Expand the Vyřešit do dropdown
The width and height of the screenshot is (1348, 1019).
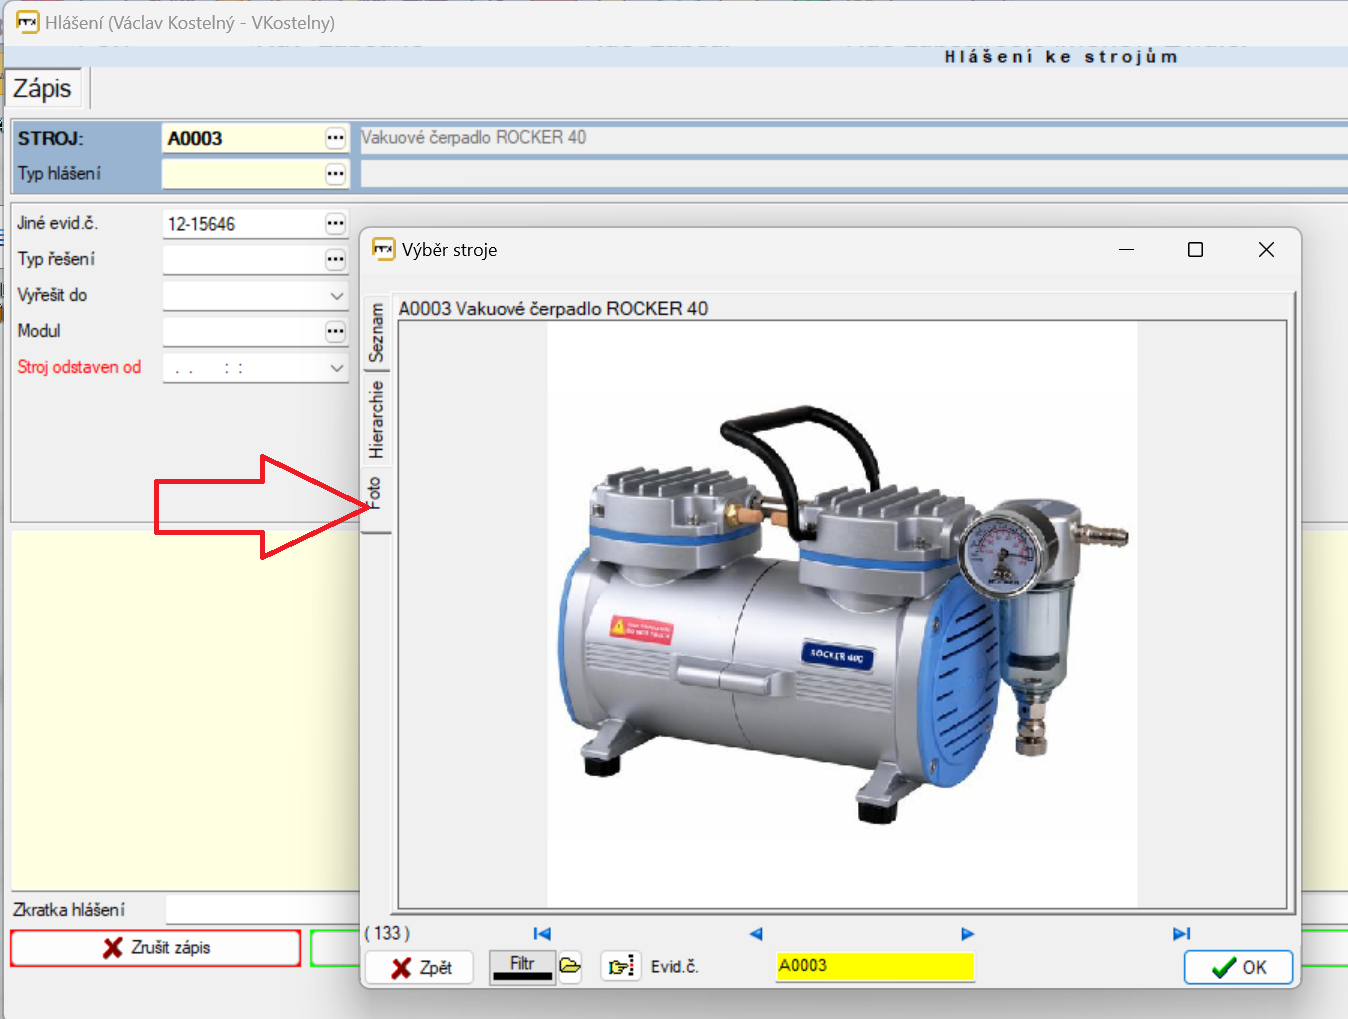tap(336, 296)
